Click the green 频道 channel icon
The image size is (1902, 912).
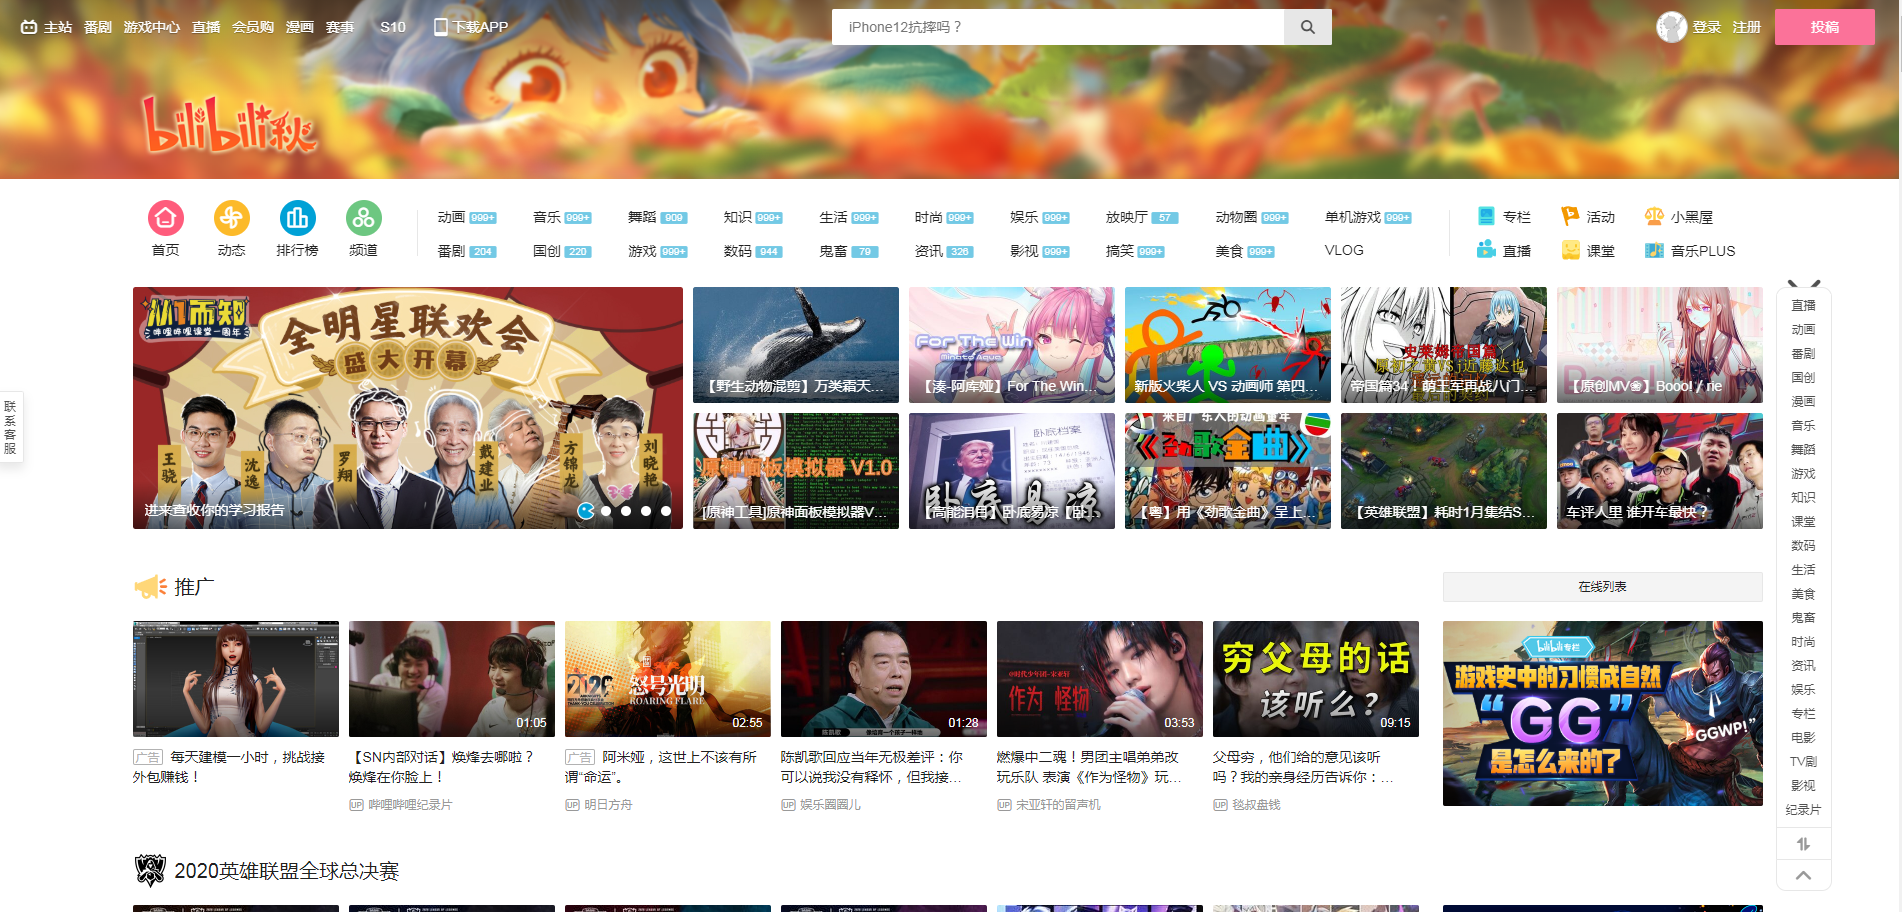click(363, 218)
